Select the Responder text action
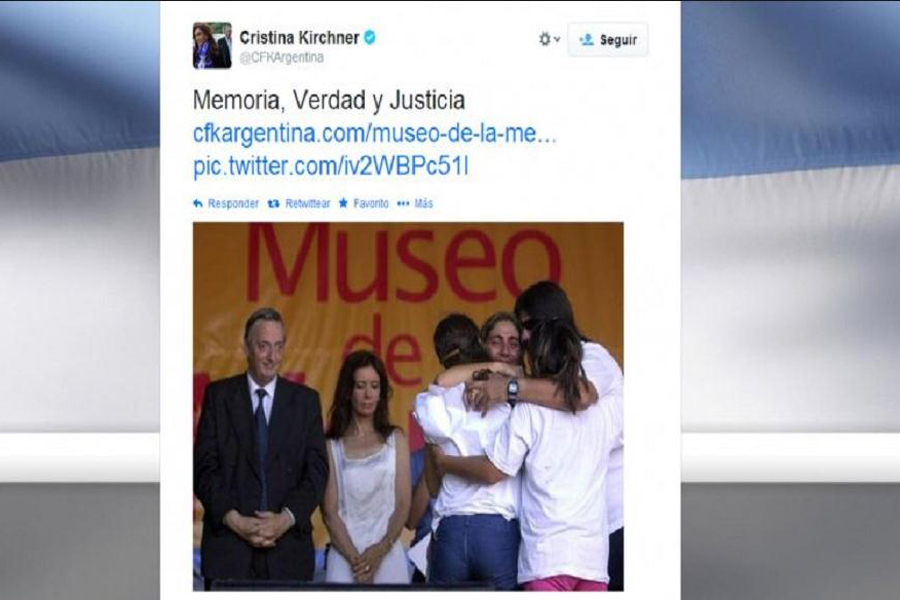 tap(233, 203)
